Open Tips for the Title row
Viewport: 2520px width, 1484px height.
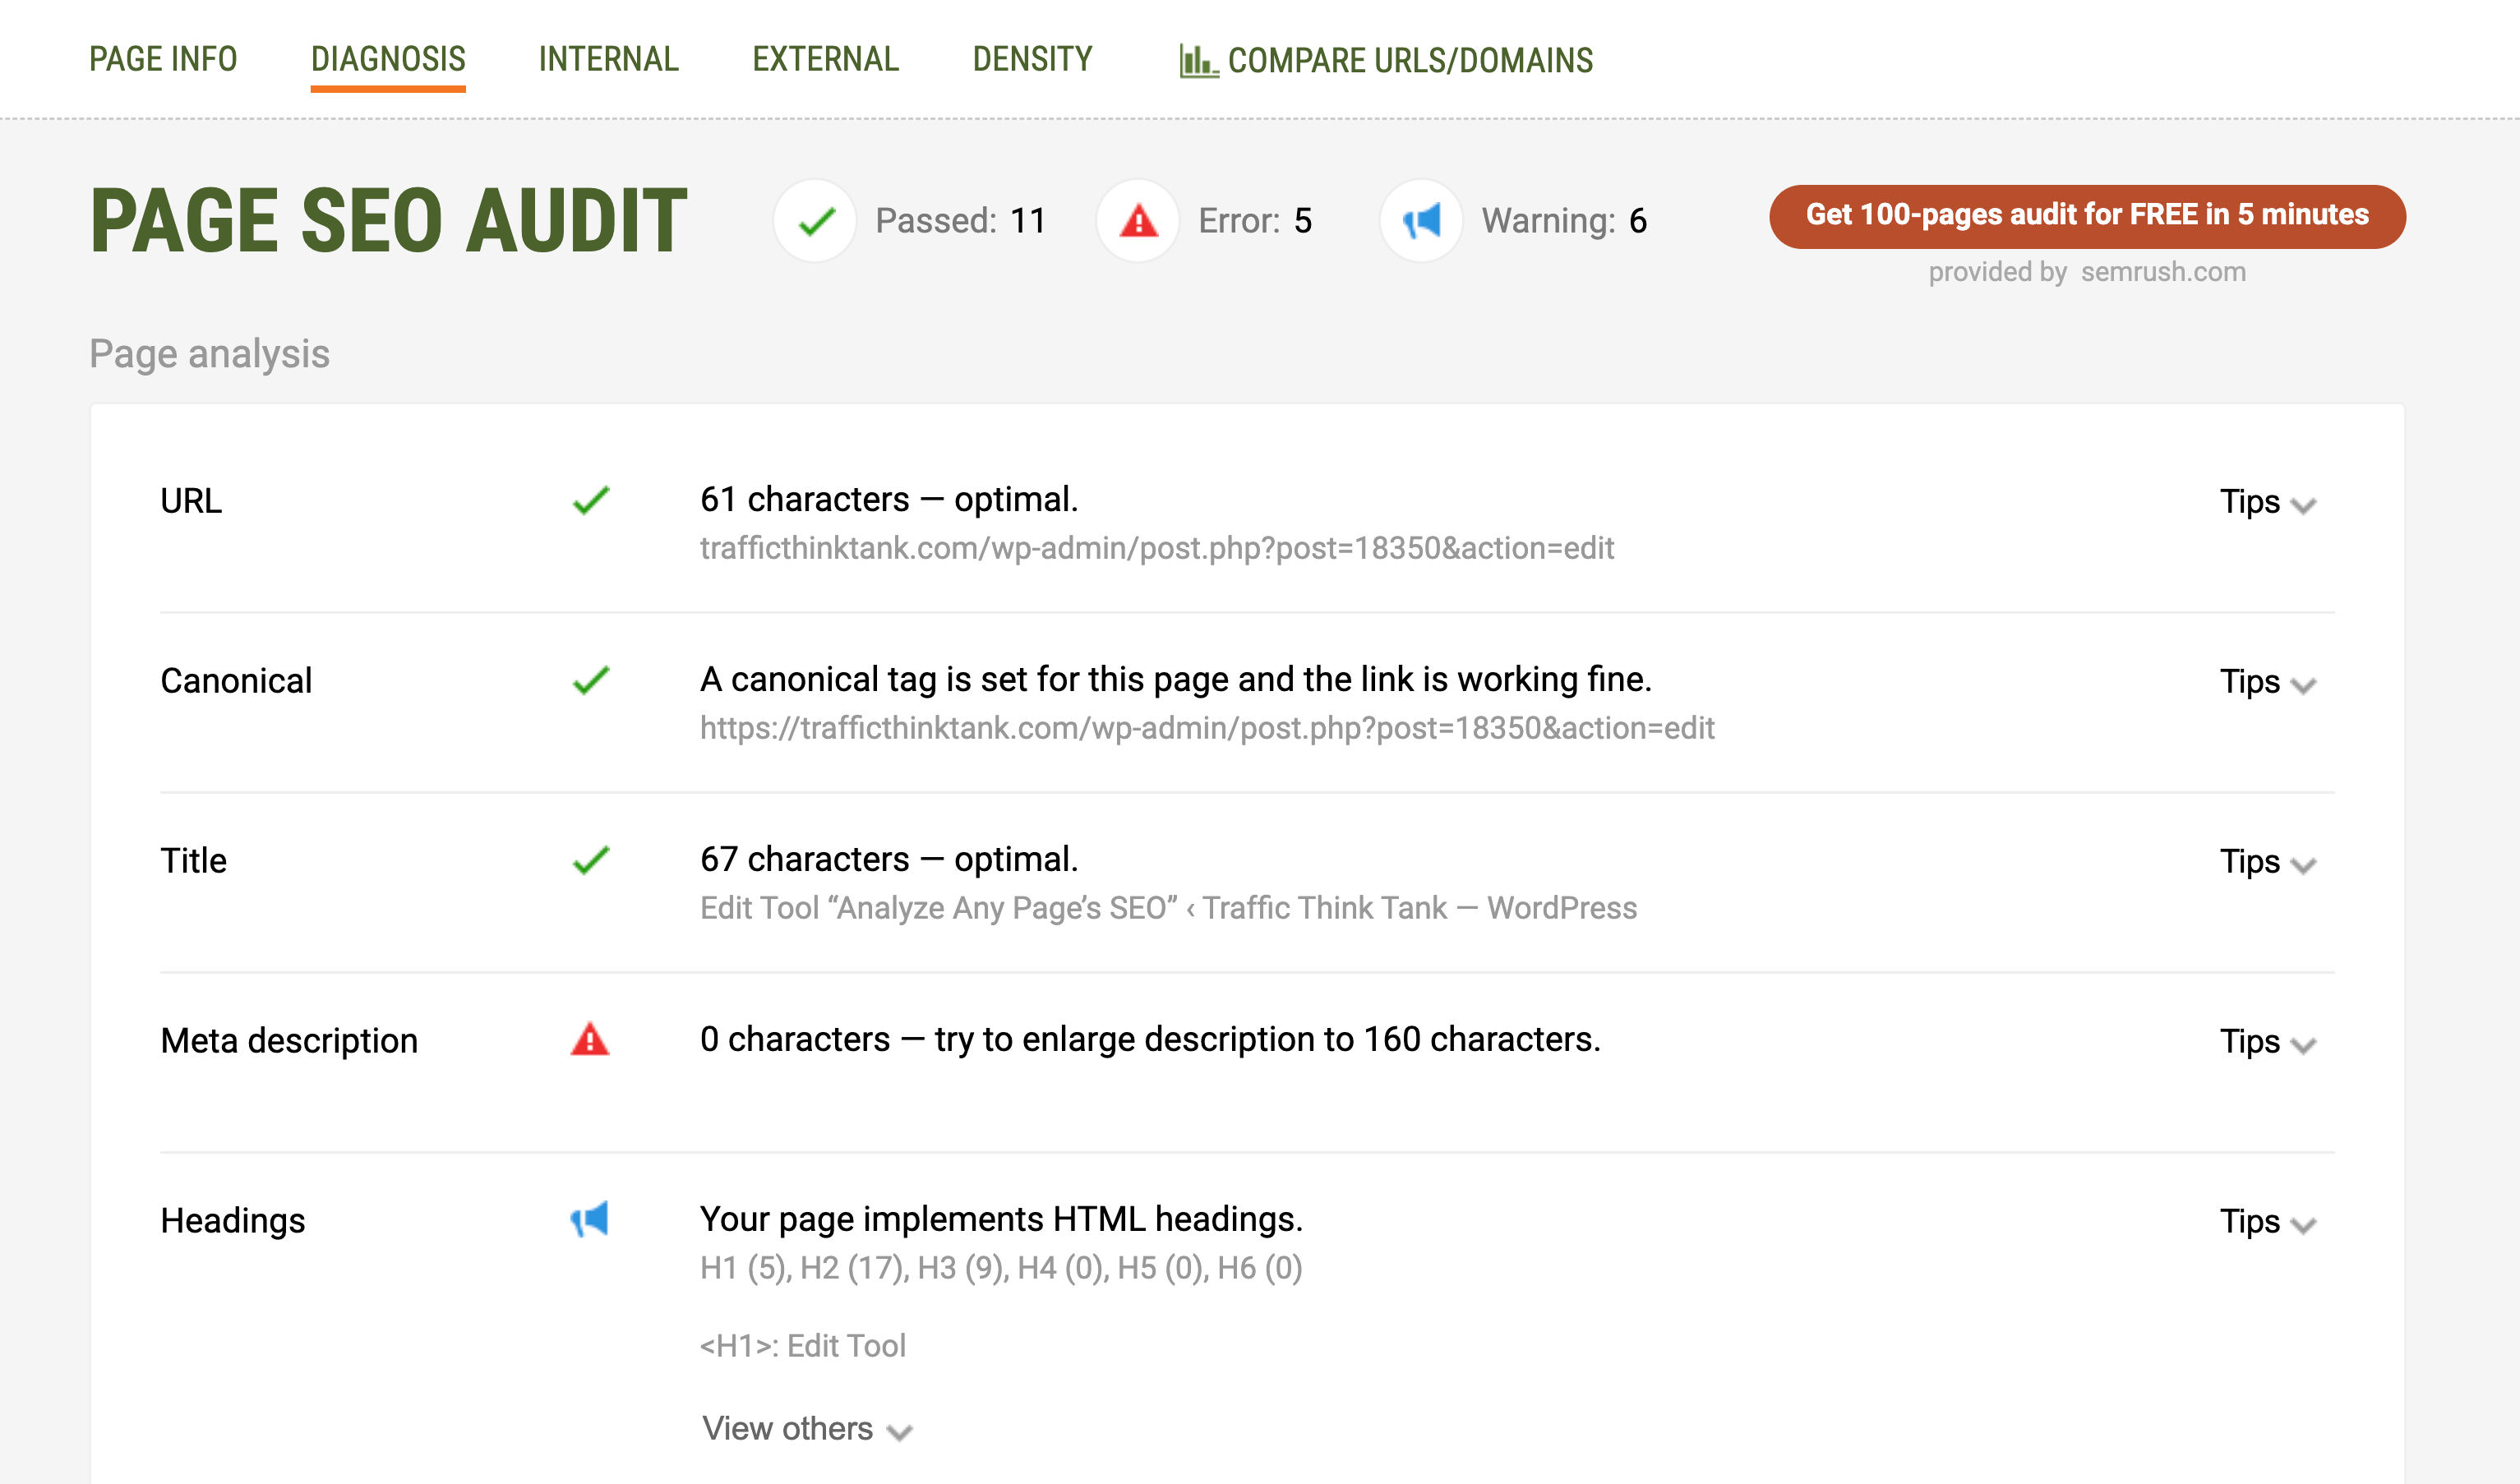pyautogui.click(x=2267, y=862)
